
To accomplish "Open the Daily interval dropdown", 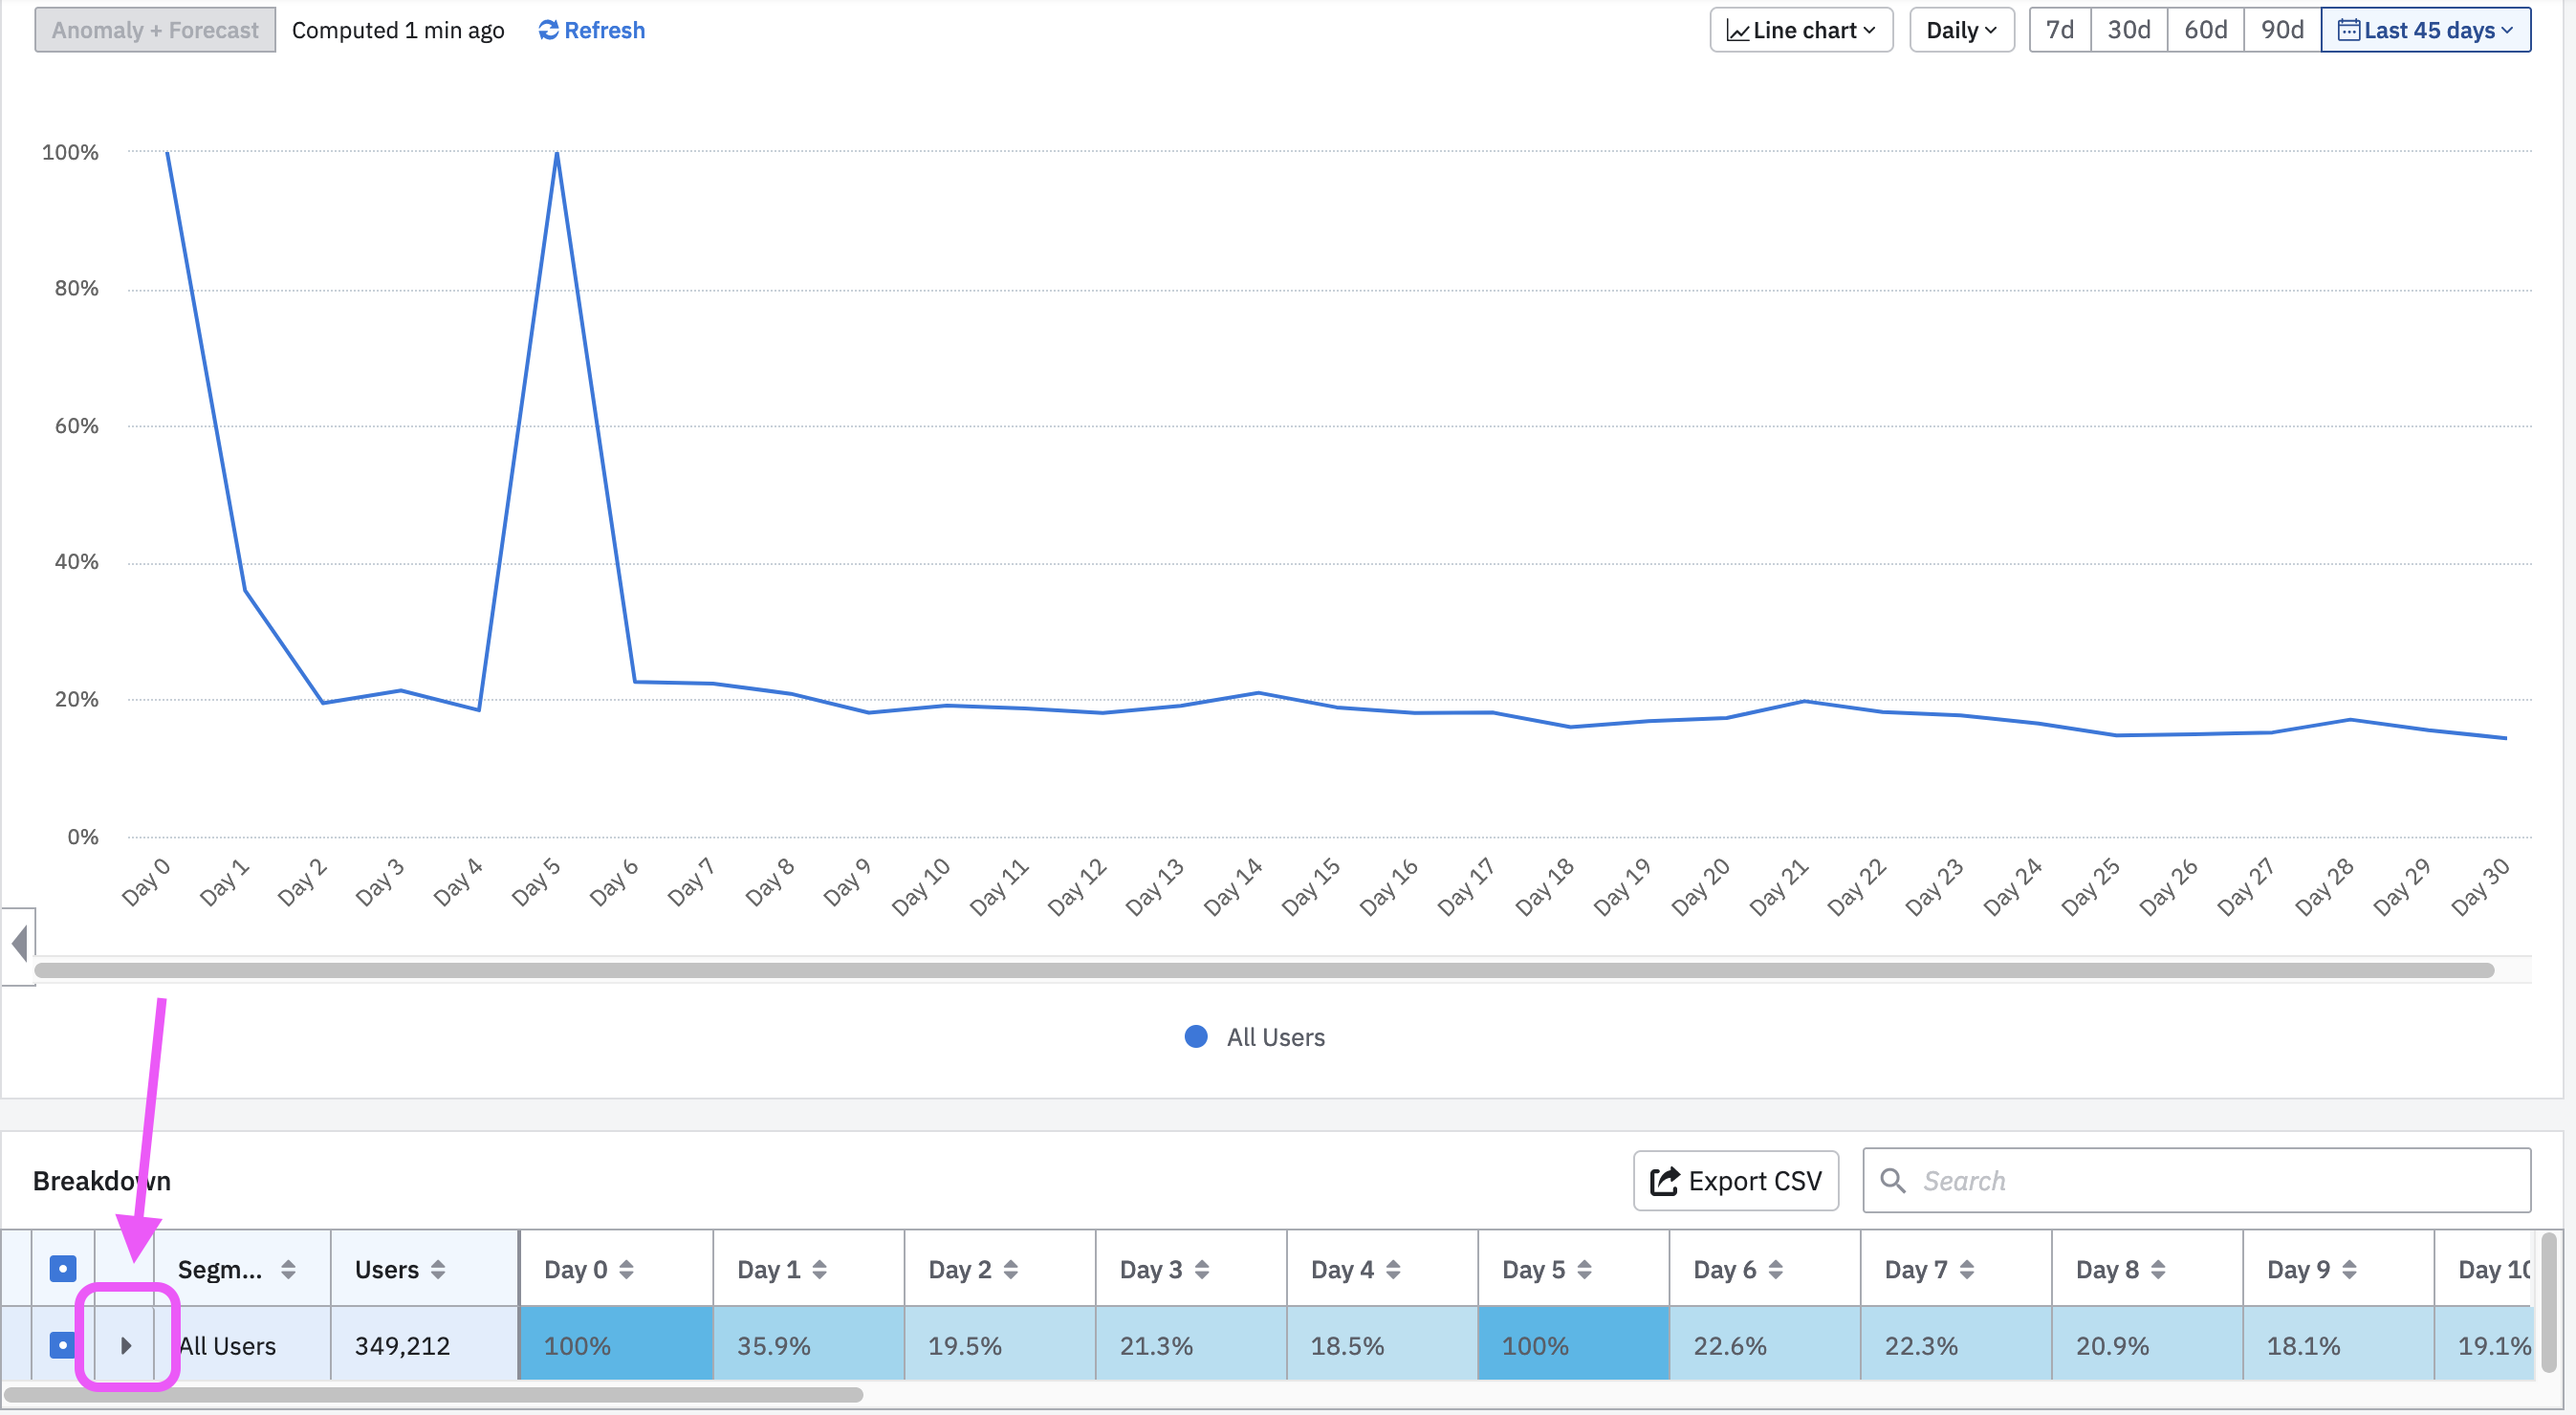I will [x=1961, y=30].
